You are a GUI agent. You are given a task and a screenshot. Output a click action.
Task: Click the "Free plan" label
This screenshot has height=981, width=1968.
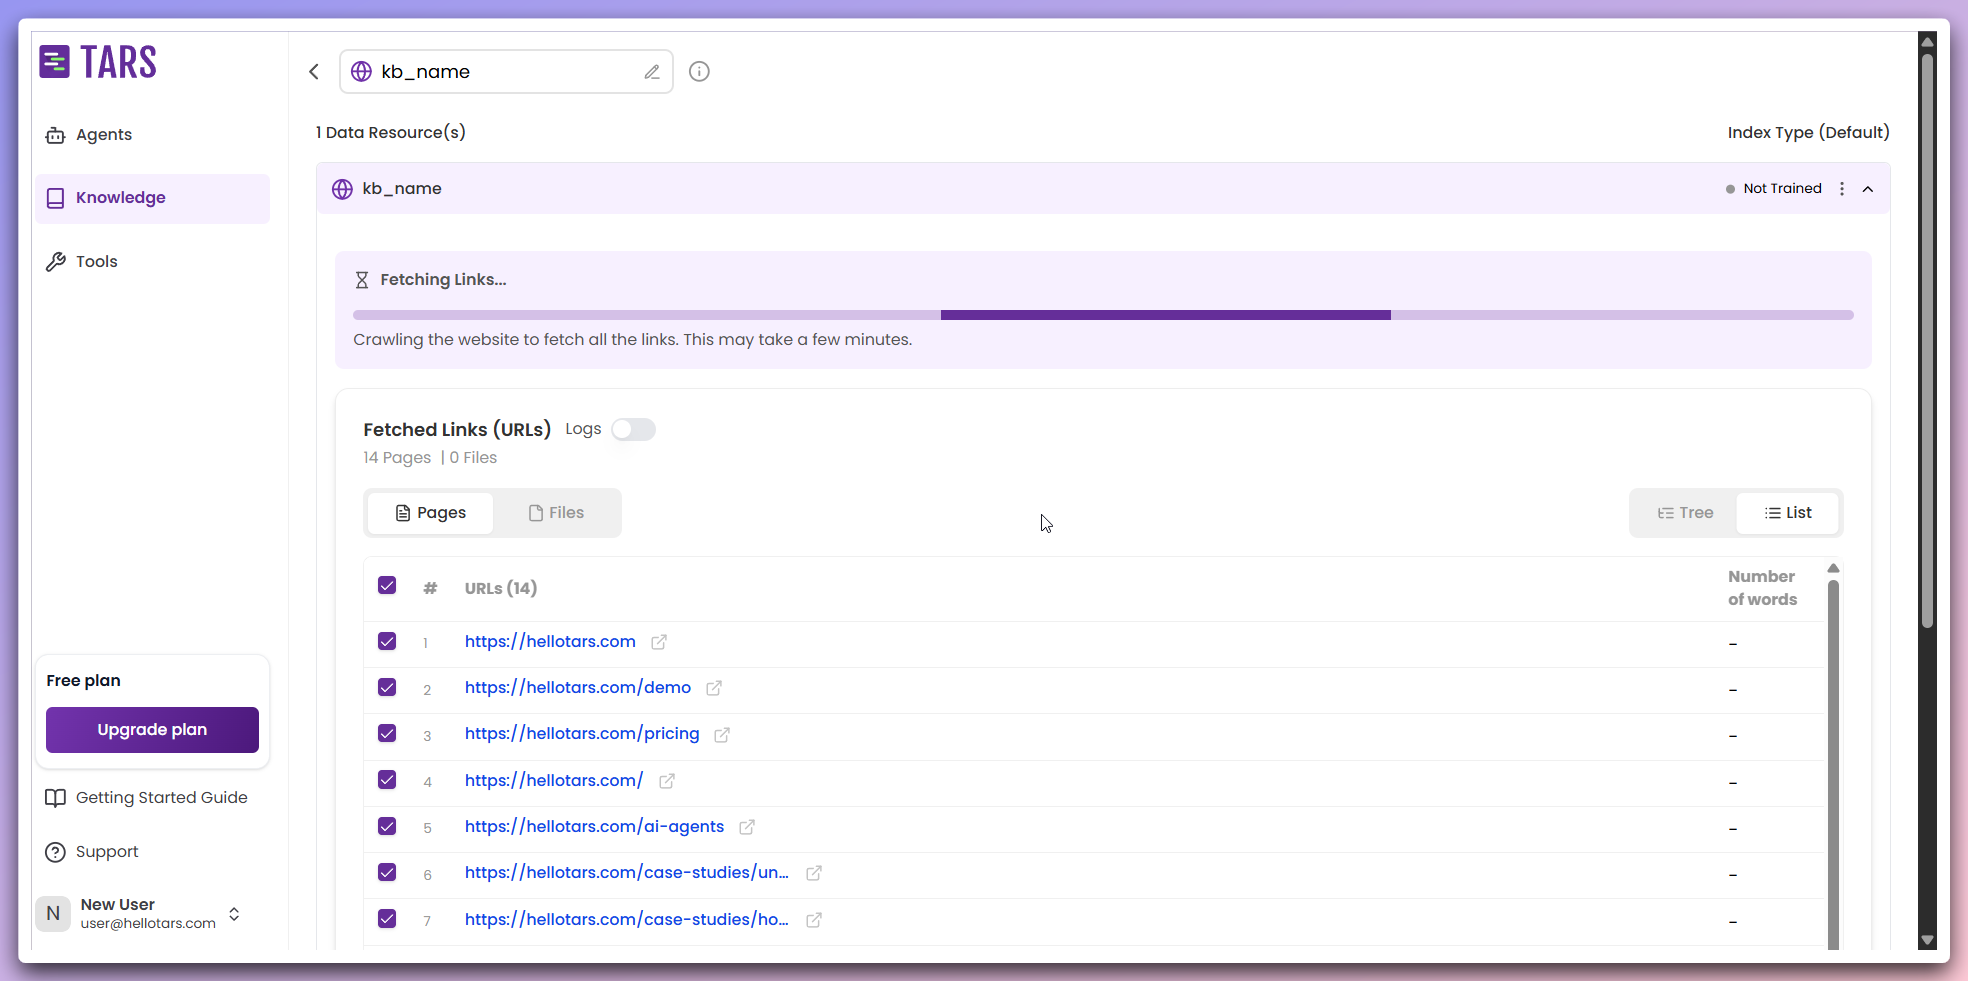point(83,681)
